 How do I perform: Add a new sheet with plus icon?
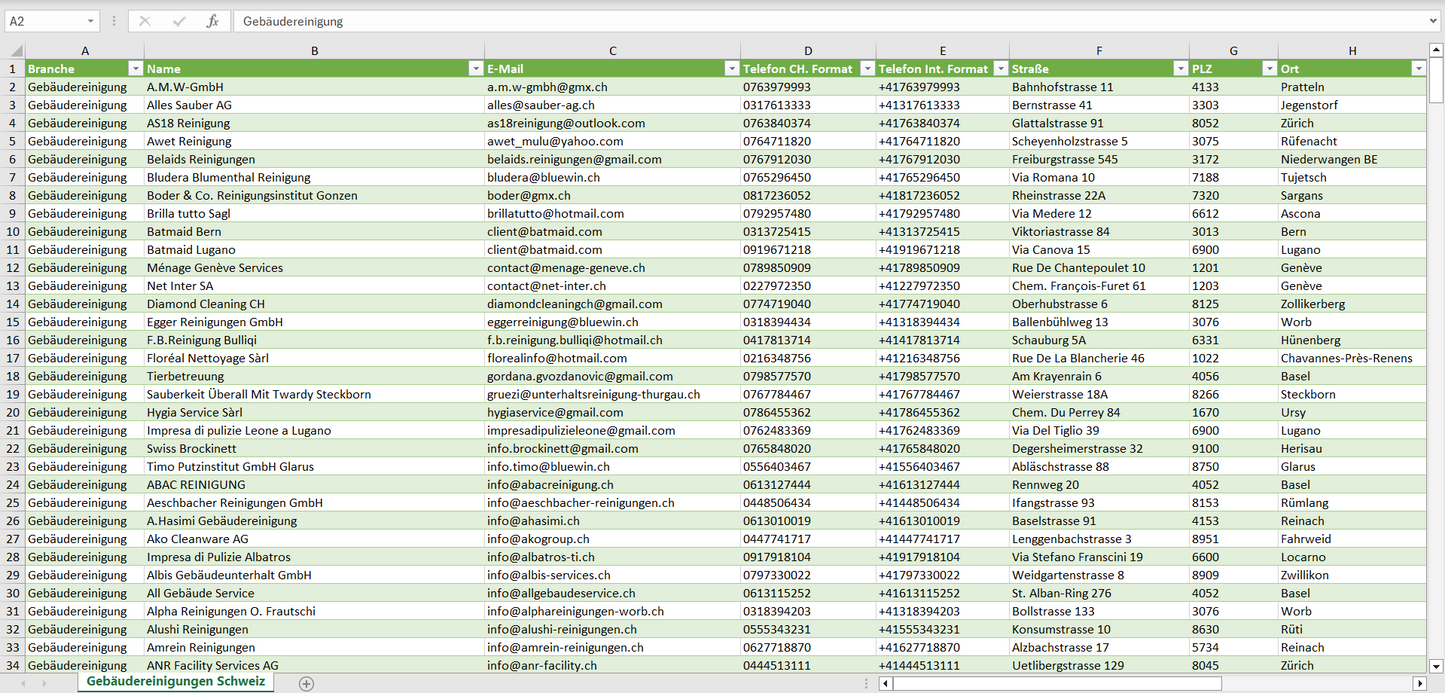pyautogui.click(x=307, y=684)
